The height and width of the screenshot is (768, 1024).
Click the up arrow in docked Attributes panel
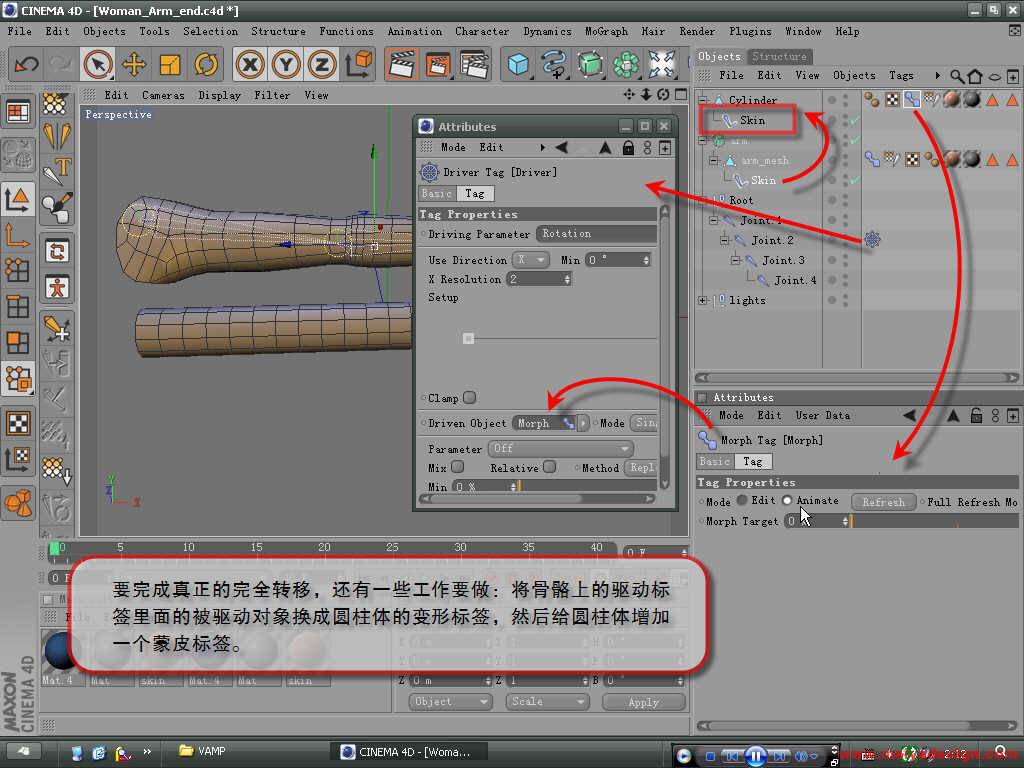click(x=953, y=415)
